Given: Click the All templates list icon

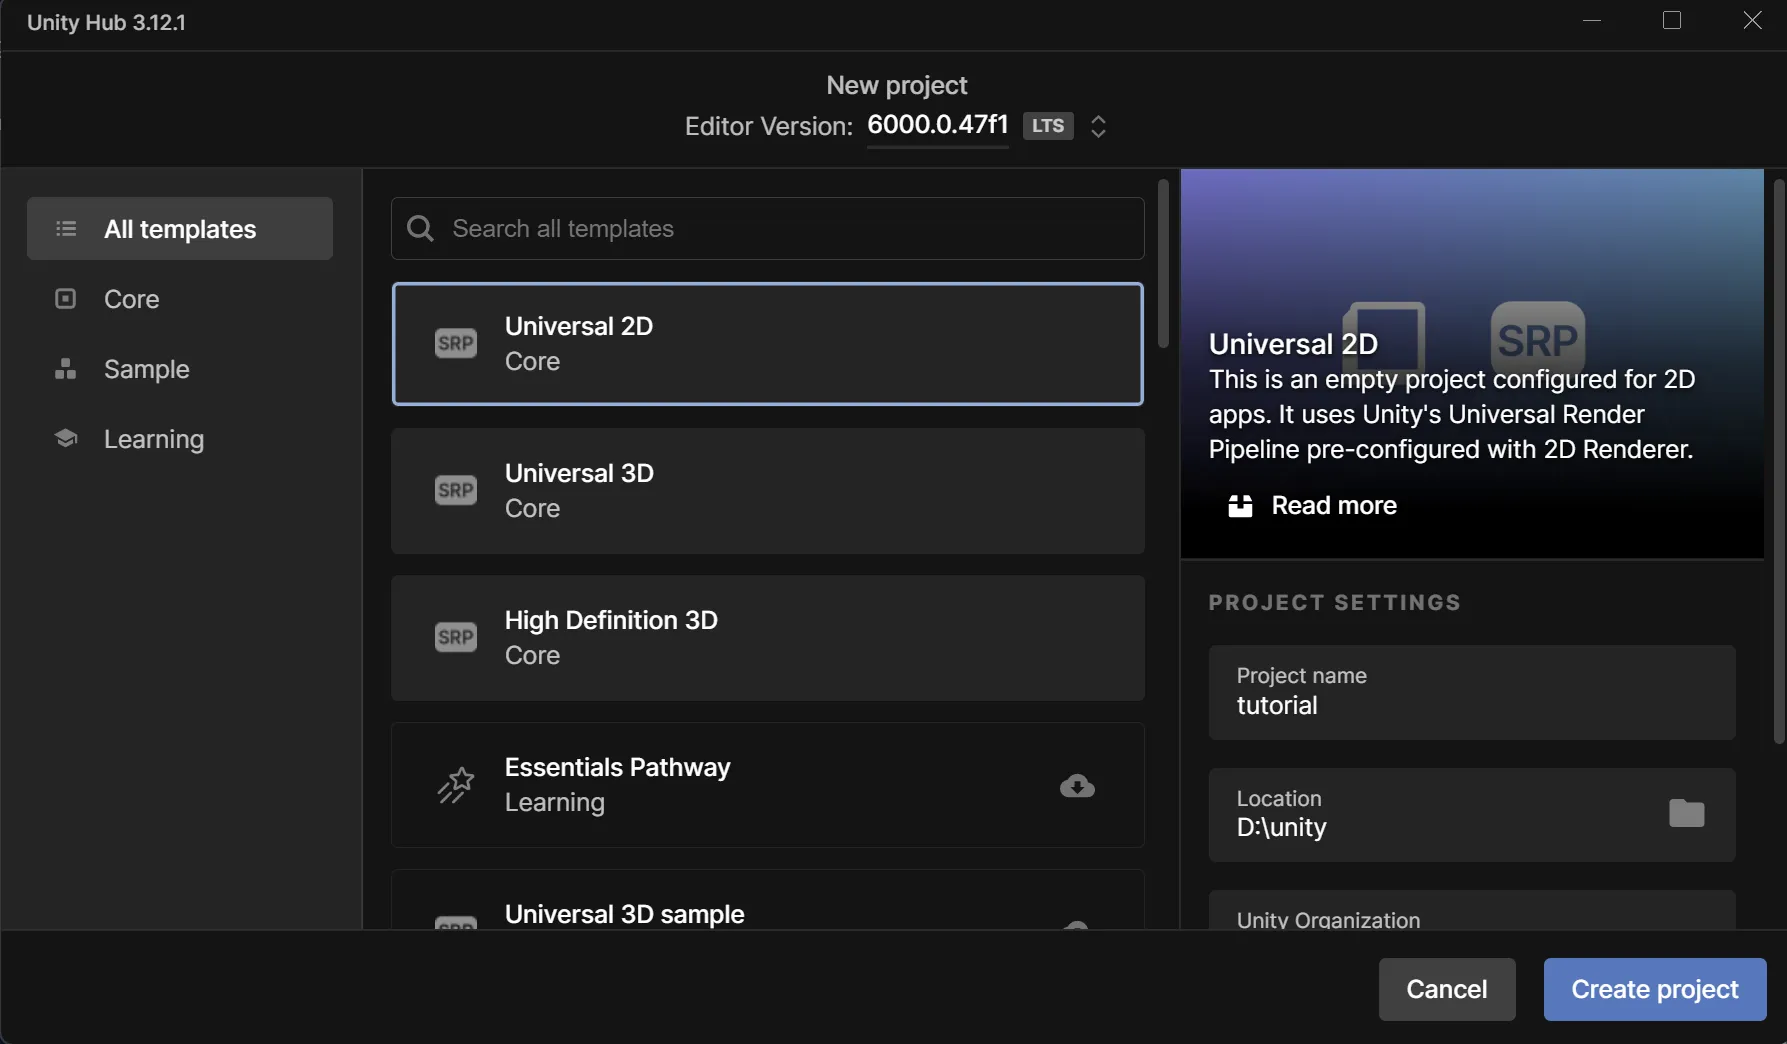Looking at the screenshot, I should point(65,228).
